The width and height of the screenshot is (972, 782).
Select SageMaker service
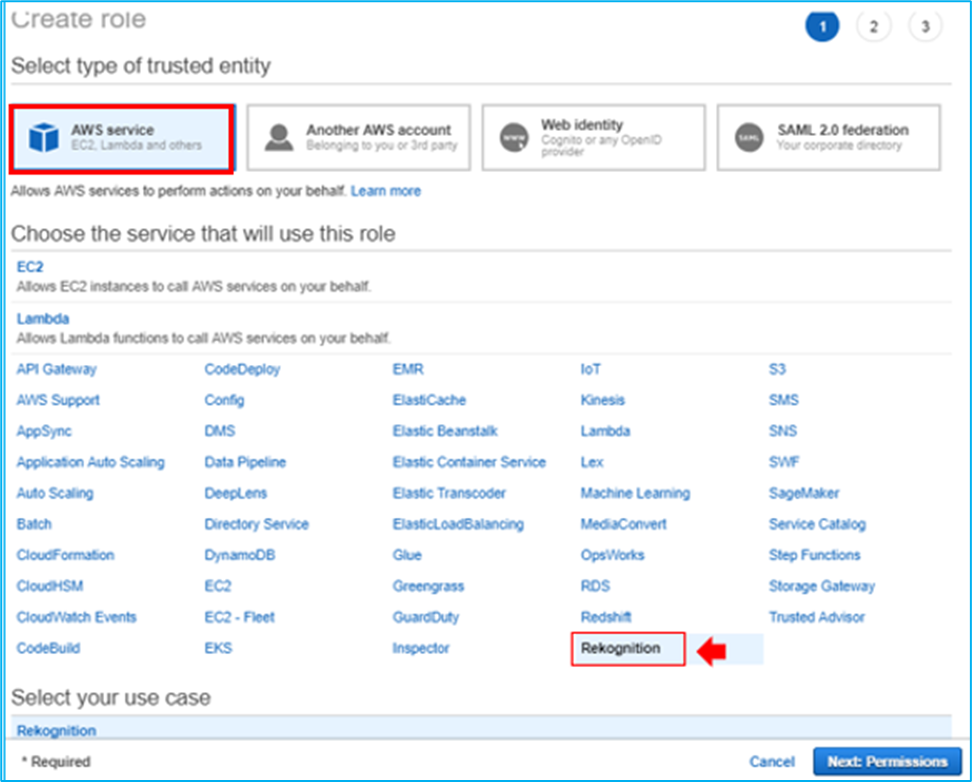tap(804, 493)
